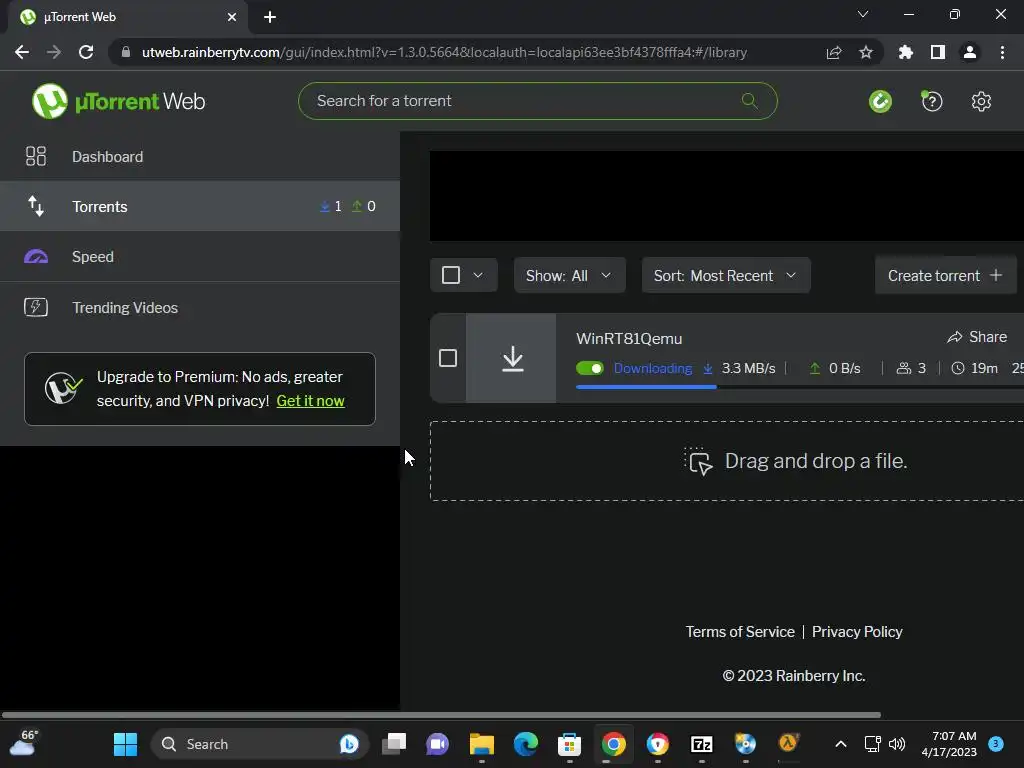Open Windows Start menu
Image resolution: width=1024 pixels, height=768 pixels.
[x=125, y=744]
